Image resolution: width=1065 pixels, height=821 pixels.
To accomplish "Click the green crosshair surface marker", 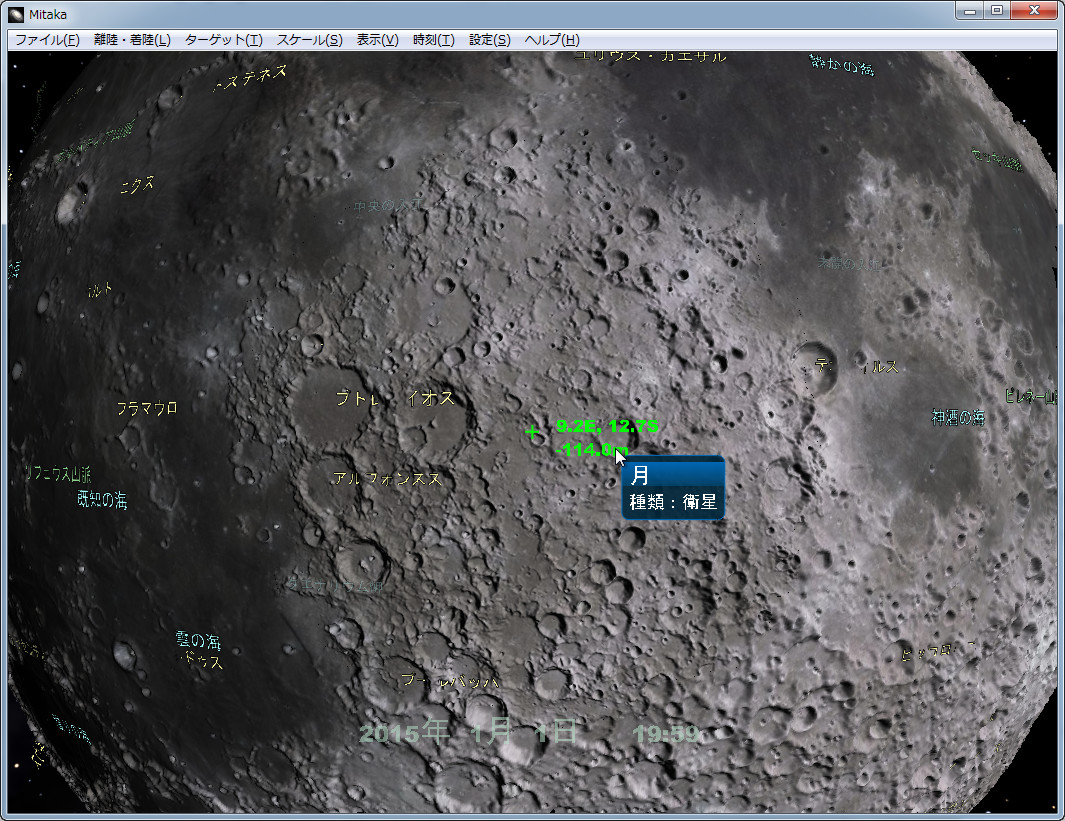I will [x=532, y=432].
